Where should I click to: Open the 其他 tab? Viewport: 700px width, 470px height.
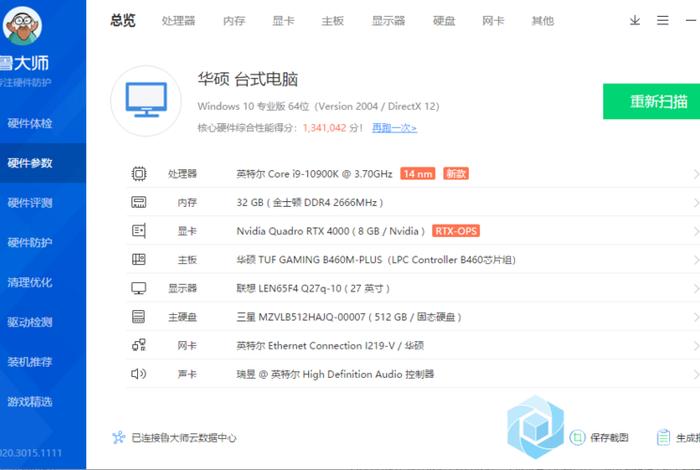[543, 21]
